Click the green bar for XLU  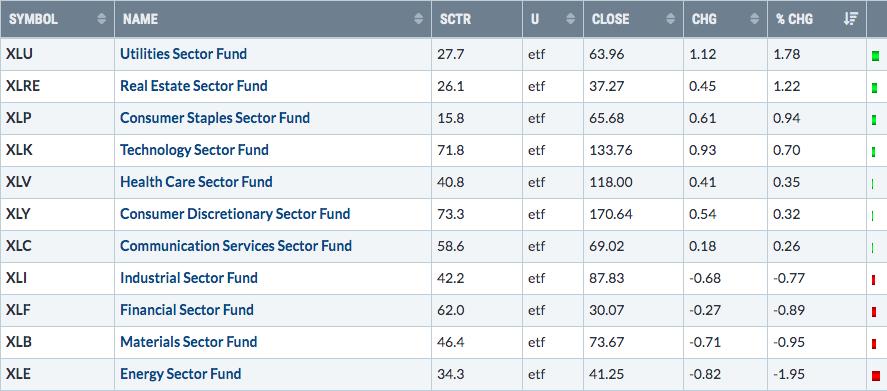coord(876,55)
